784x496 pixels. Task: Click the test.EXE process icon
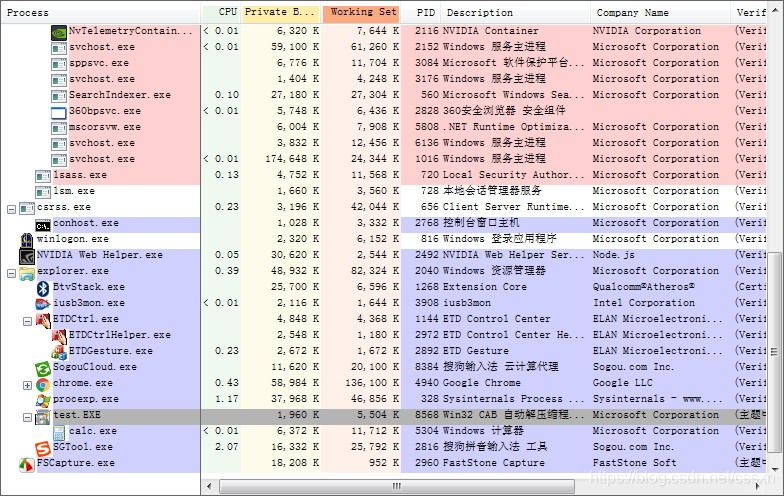click(43, 417)
